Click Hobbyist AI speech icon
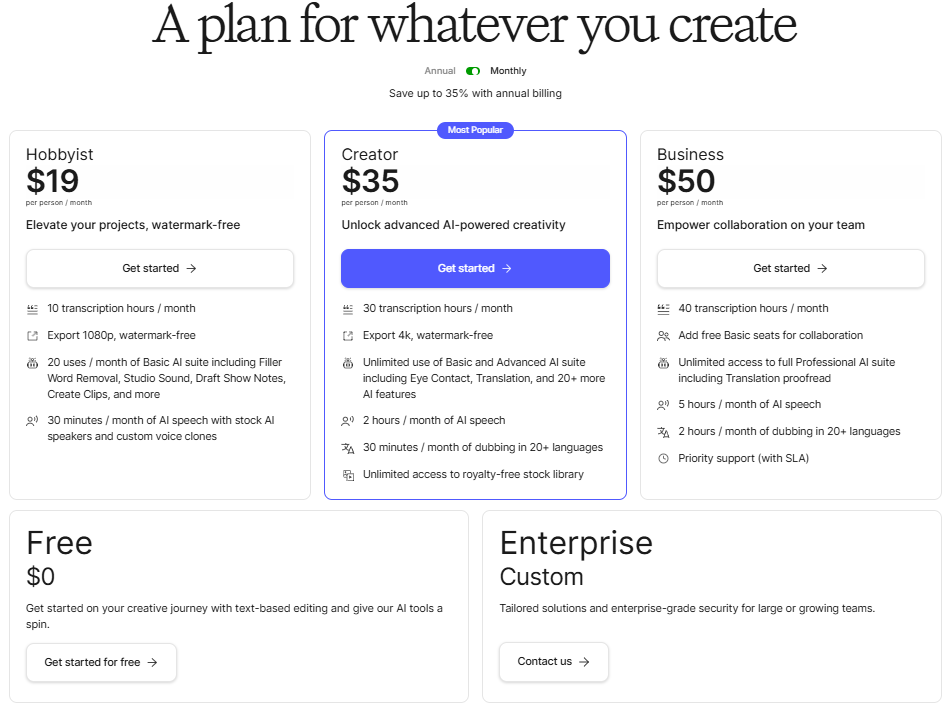The width and height of the screenshot is (951, 709). (x=32, y=421)
